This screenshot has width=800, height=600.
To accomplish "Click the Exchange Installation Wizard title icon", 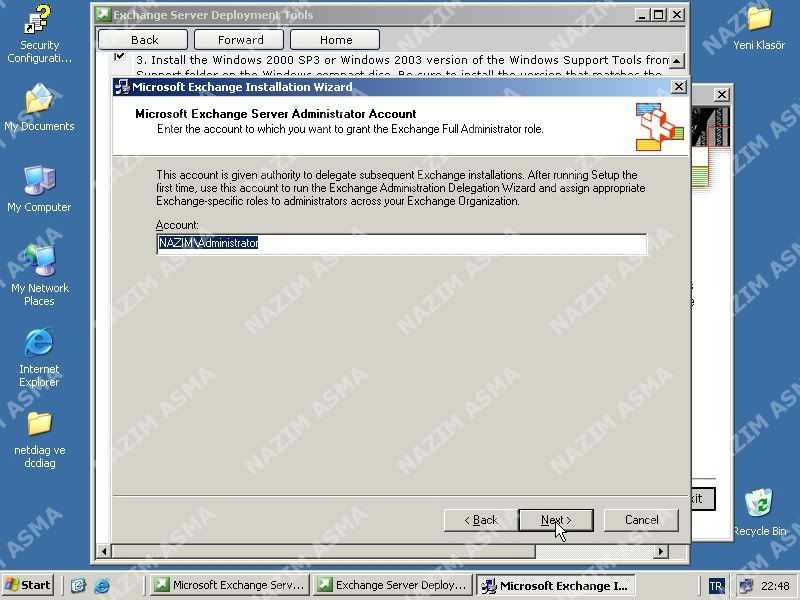I will point(122,87).
